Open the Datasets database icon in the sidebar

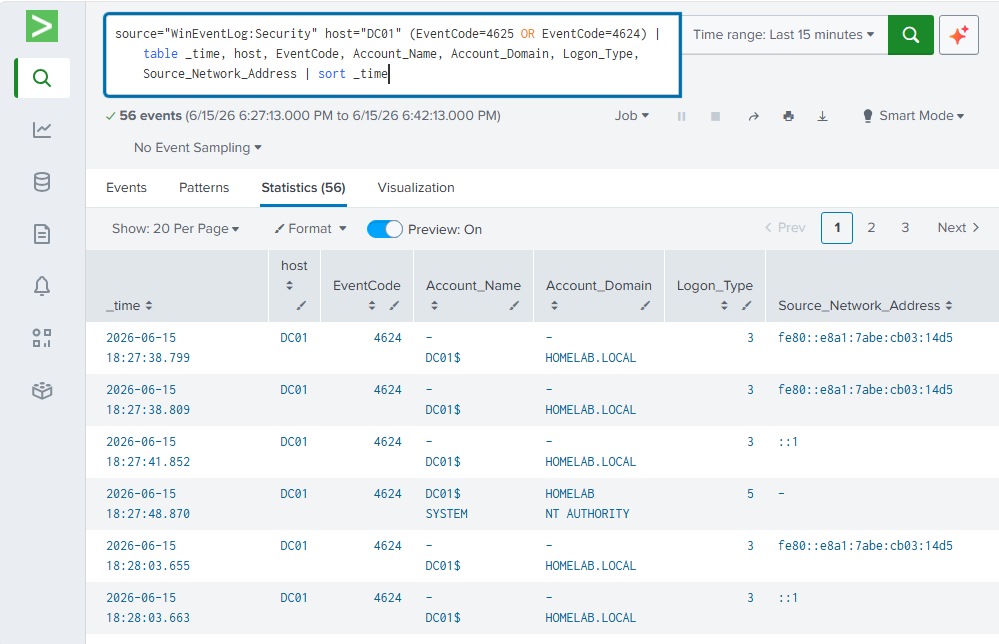42,182
